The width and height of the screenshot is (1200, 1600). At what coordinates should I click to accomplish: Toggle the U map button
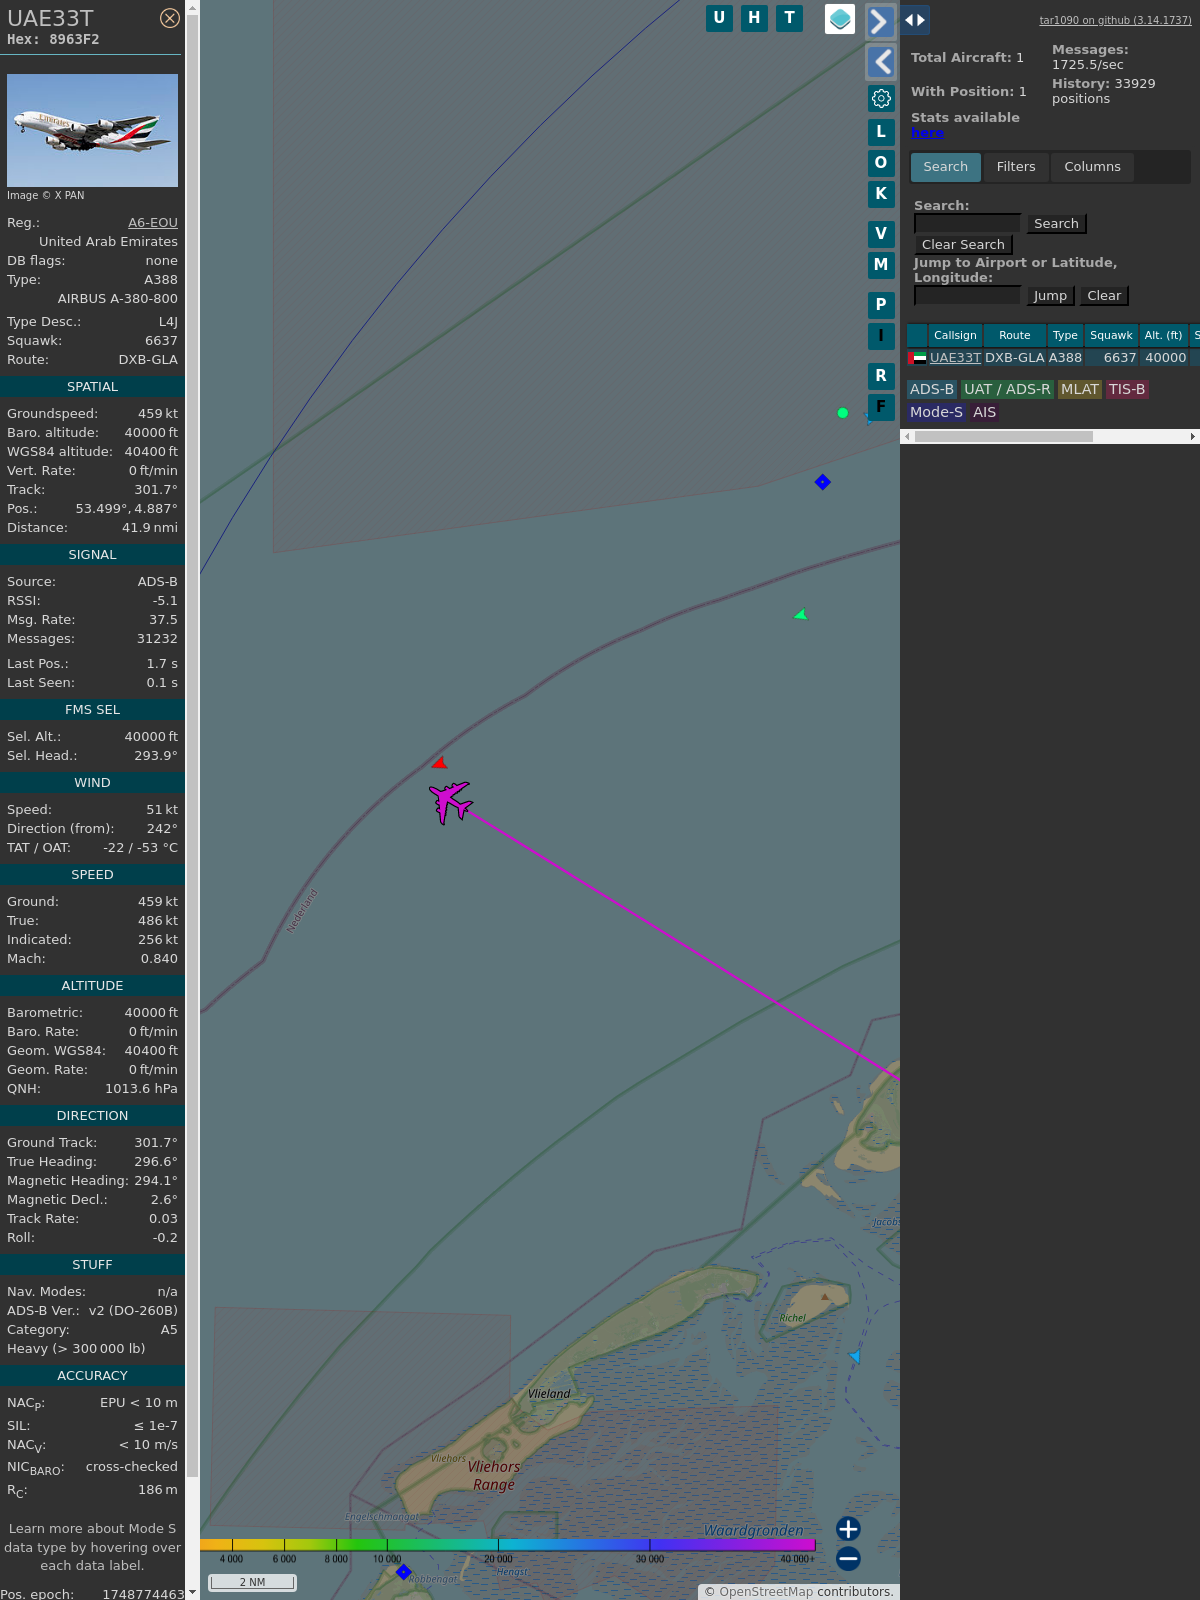tap(719, 18)
